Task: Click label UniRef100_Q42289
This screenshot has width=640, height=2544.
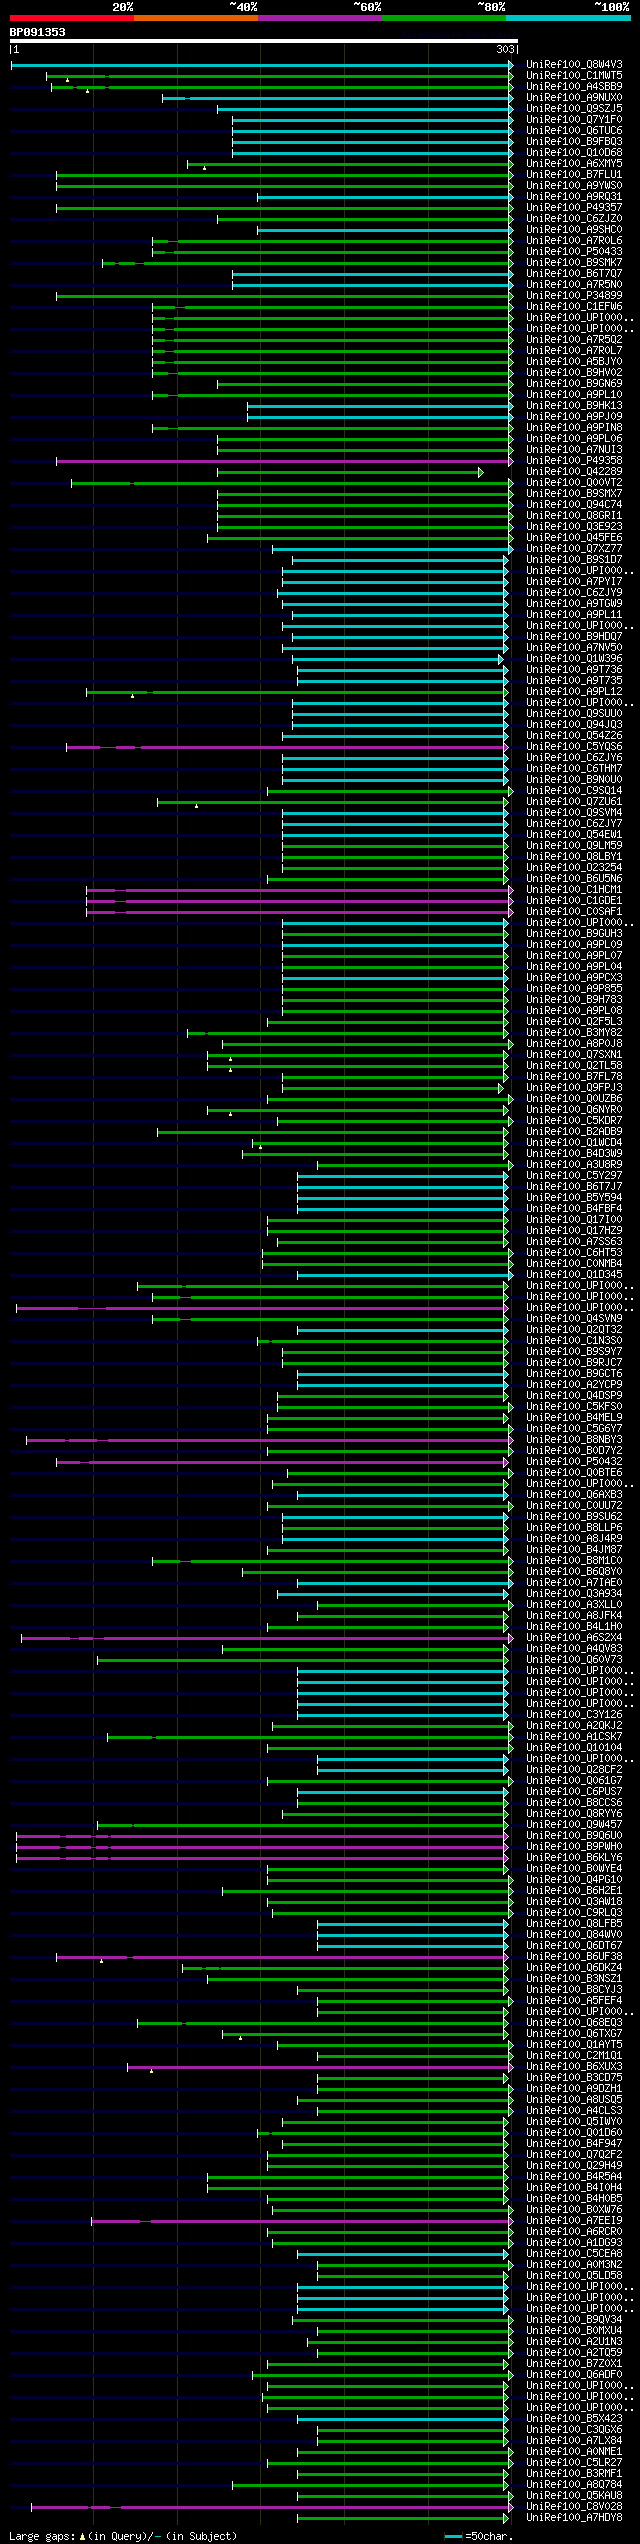Action: 574,472
